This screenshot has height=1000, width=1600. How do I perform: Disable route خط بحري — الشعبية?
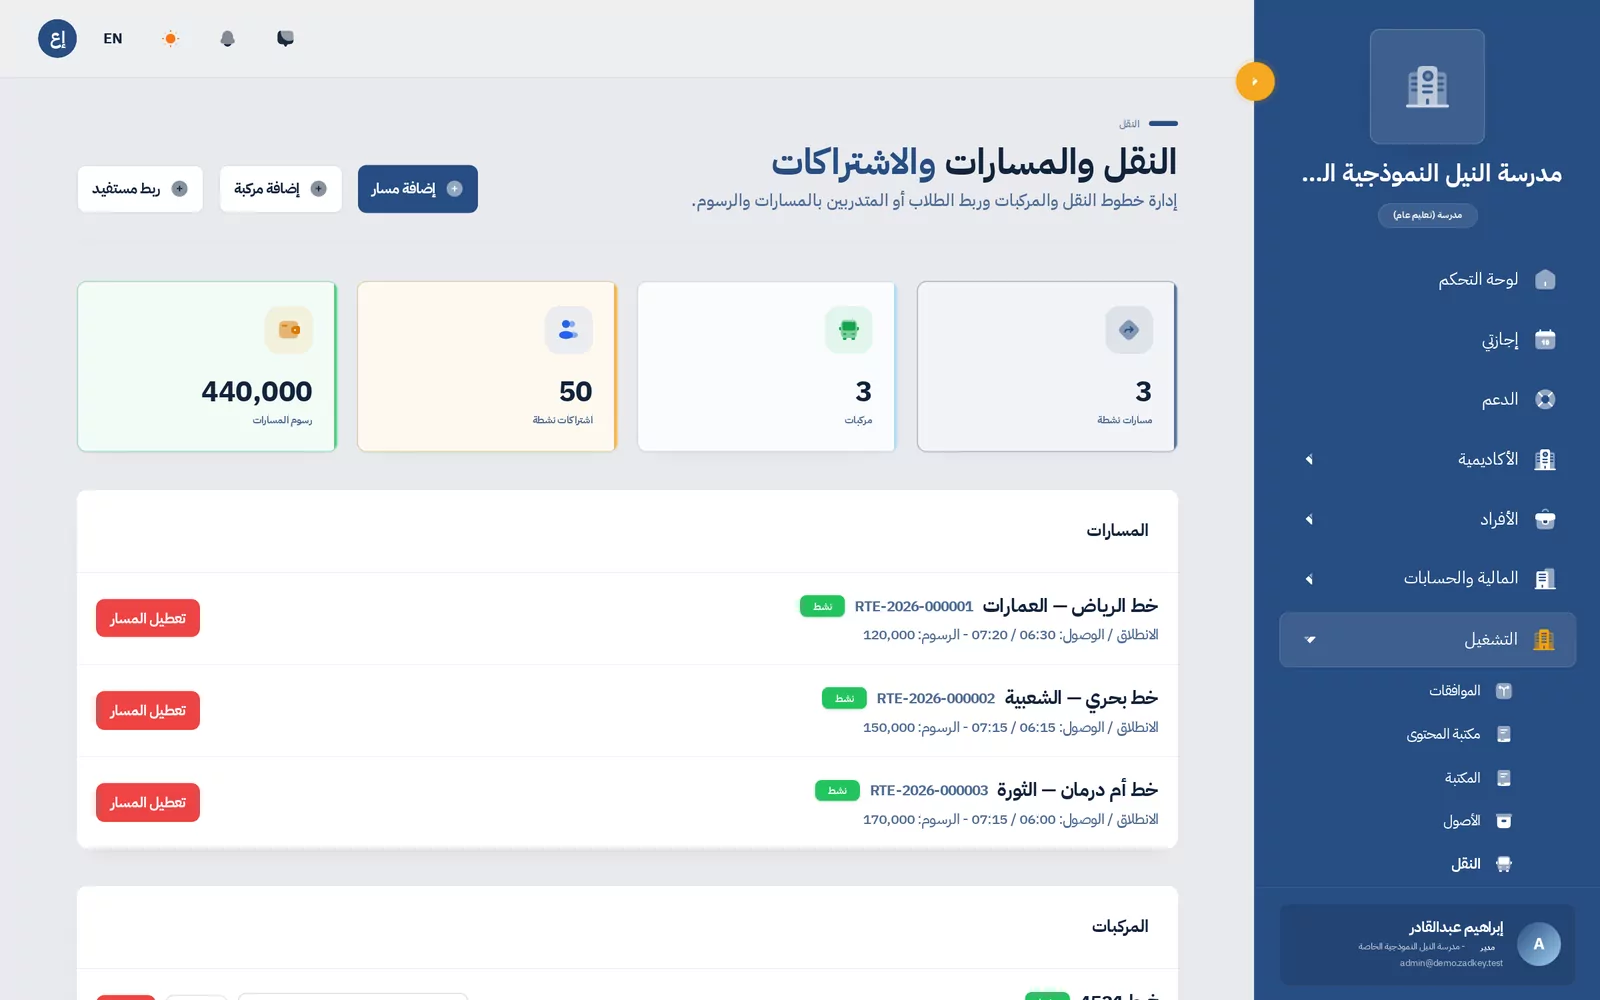[x=148, y=710]
